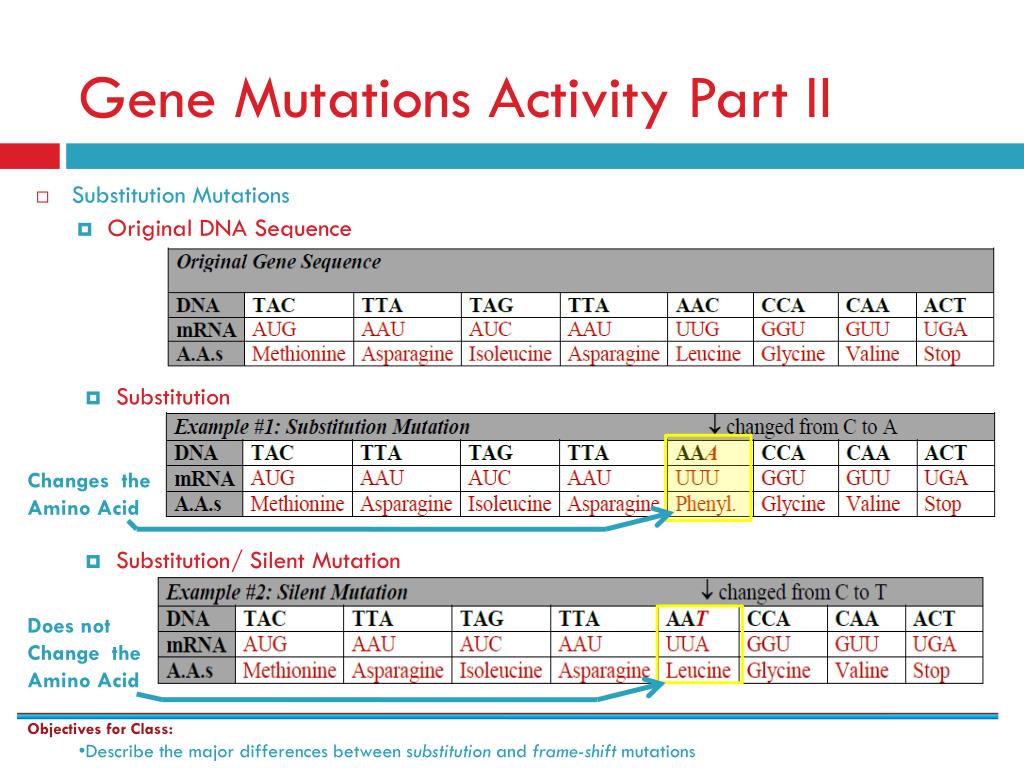Screen dimensions: 1024x768
Task: Click the DNA row label in Original Gene Sequence
Action: point(198,306)
